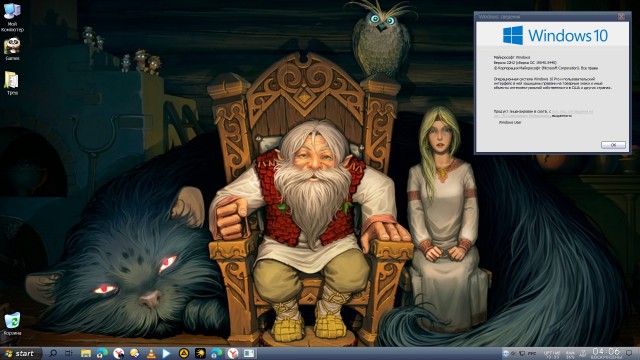The height and width of the screenshot is (360, 640).
Task: Launch VLC media player cone icon
Action: (x=151, y=353)
